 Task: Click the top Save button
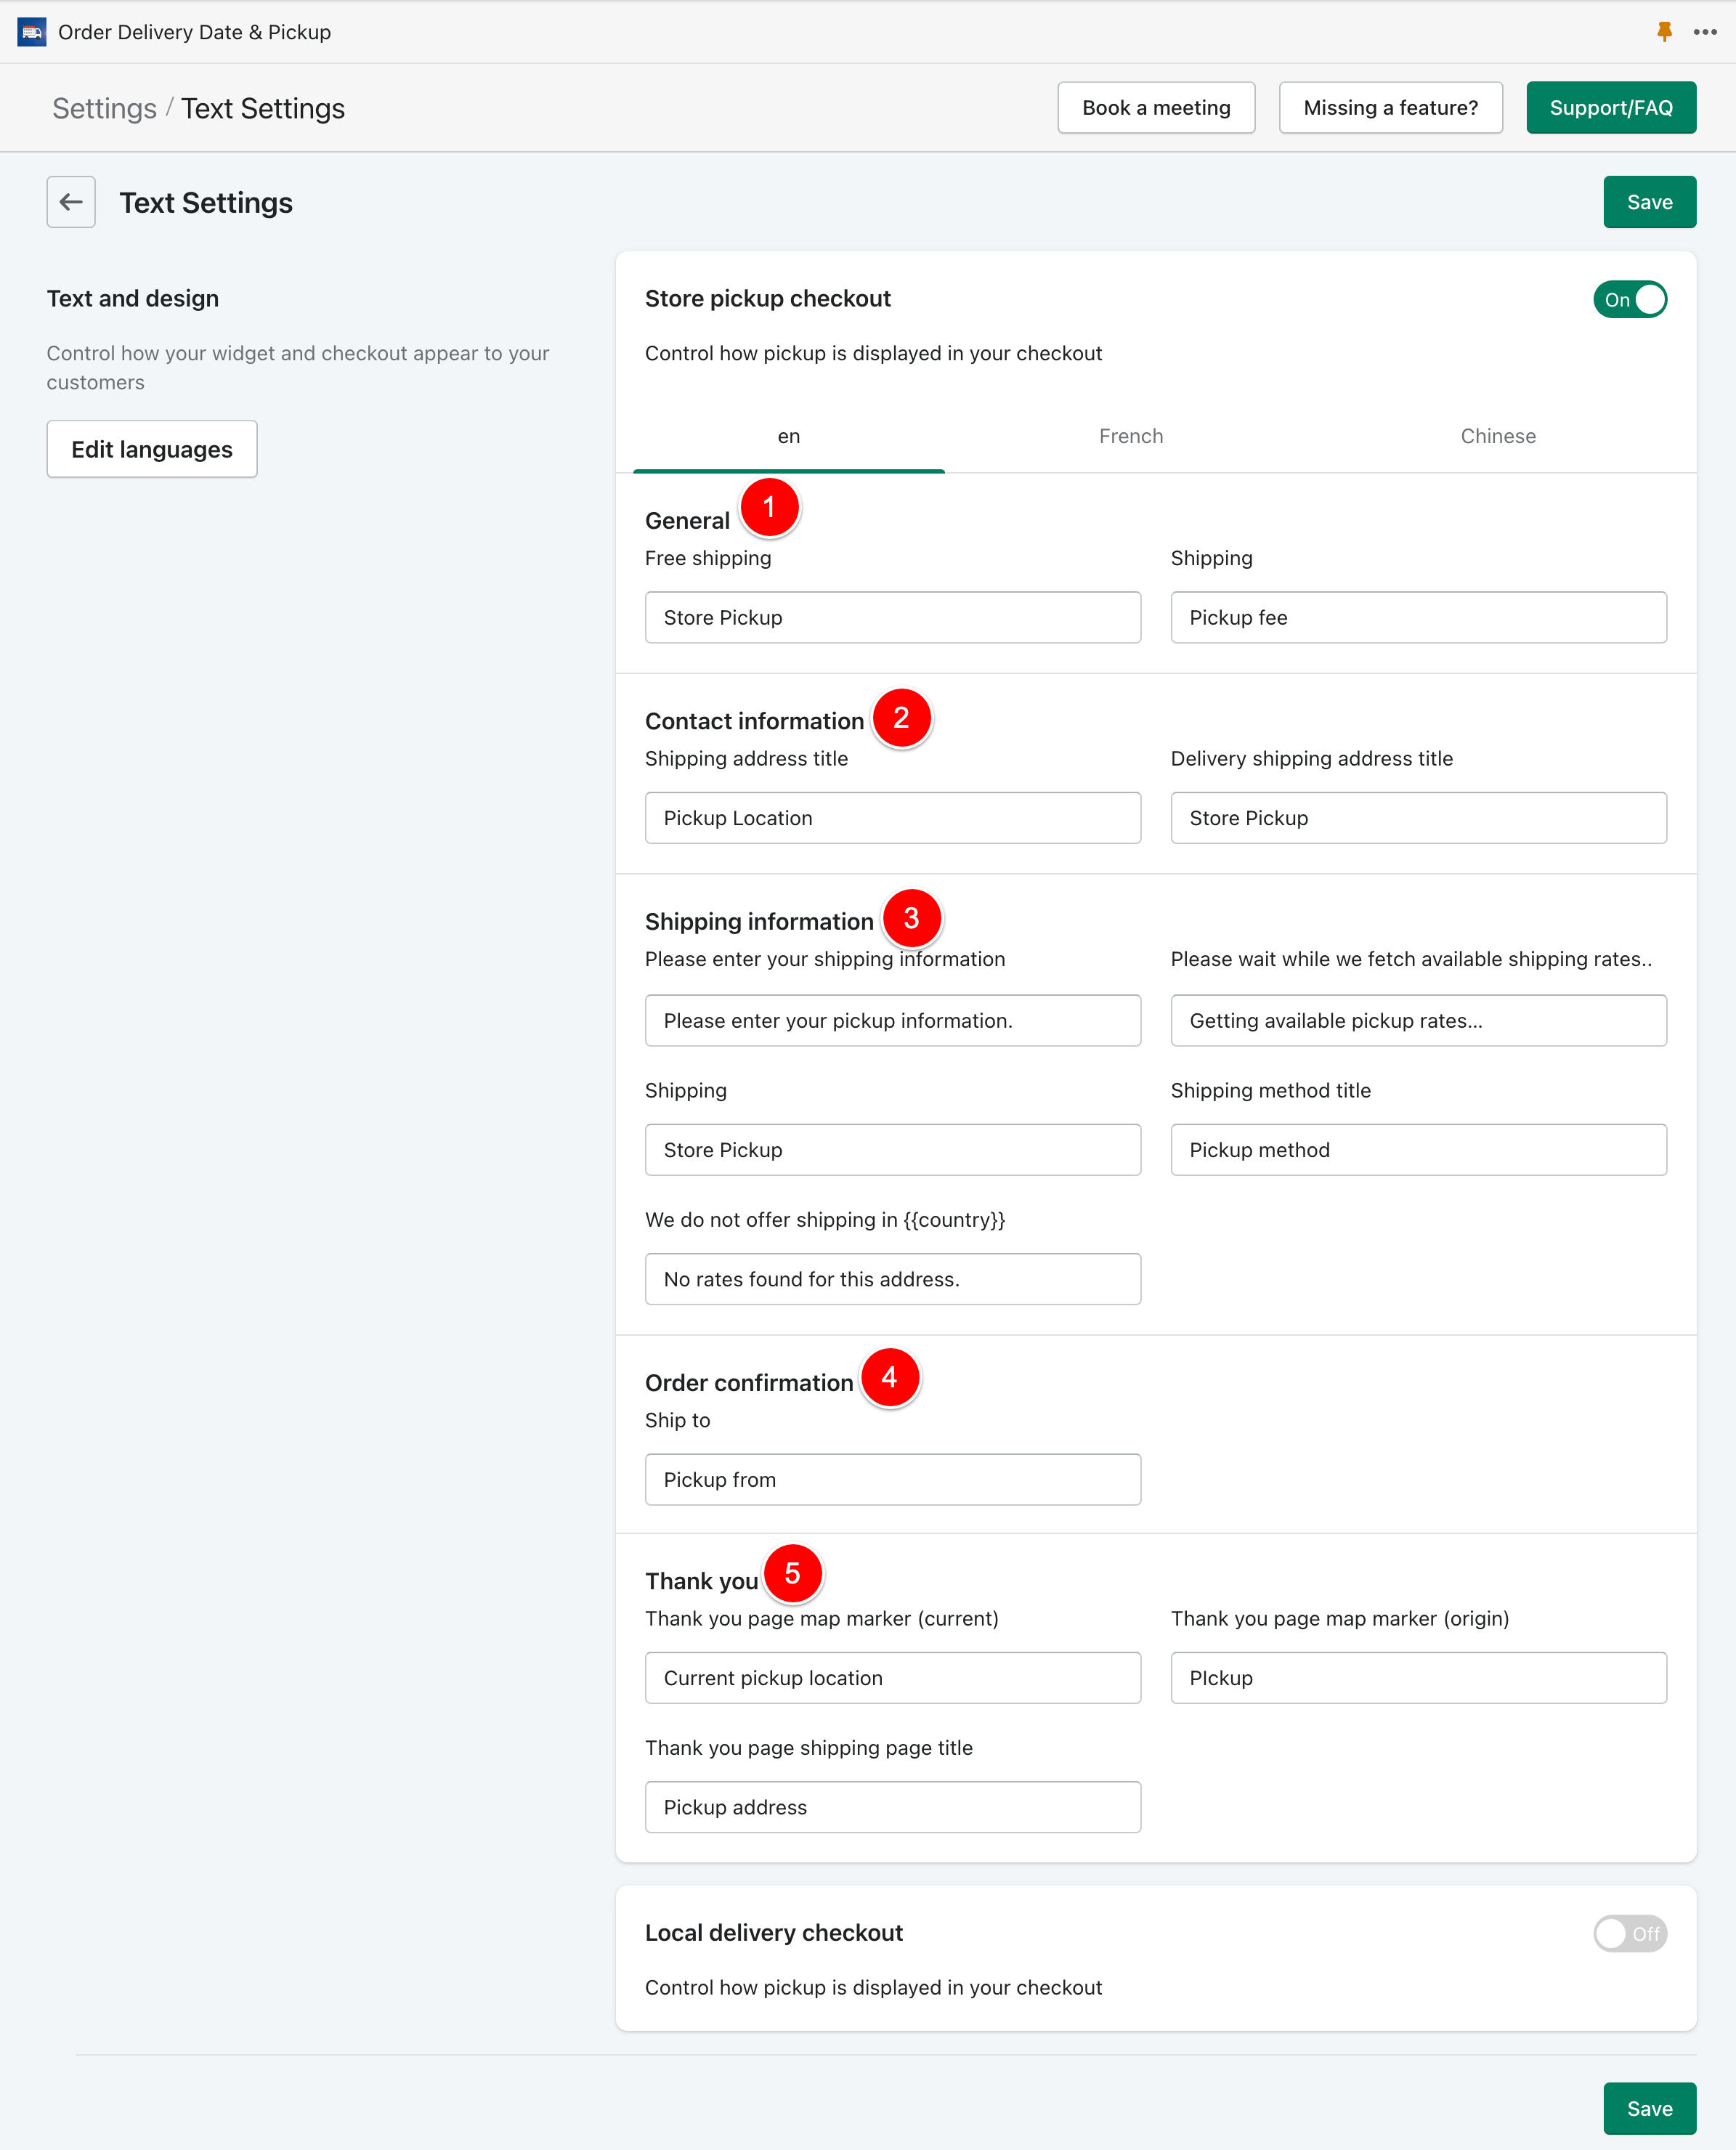(x=1649, y=202)
